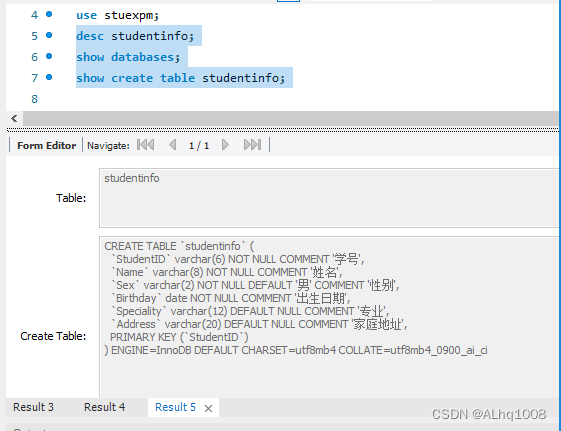Image resolution: width=561 pixels, height=431 pixels.
Task: Go to first record navigation icon
Action: [x=146, y=145]
